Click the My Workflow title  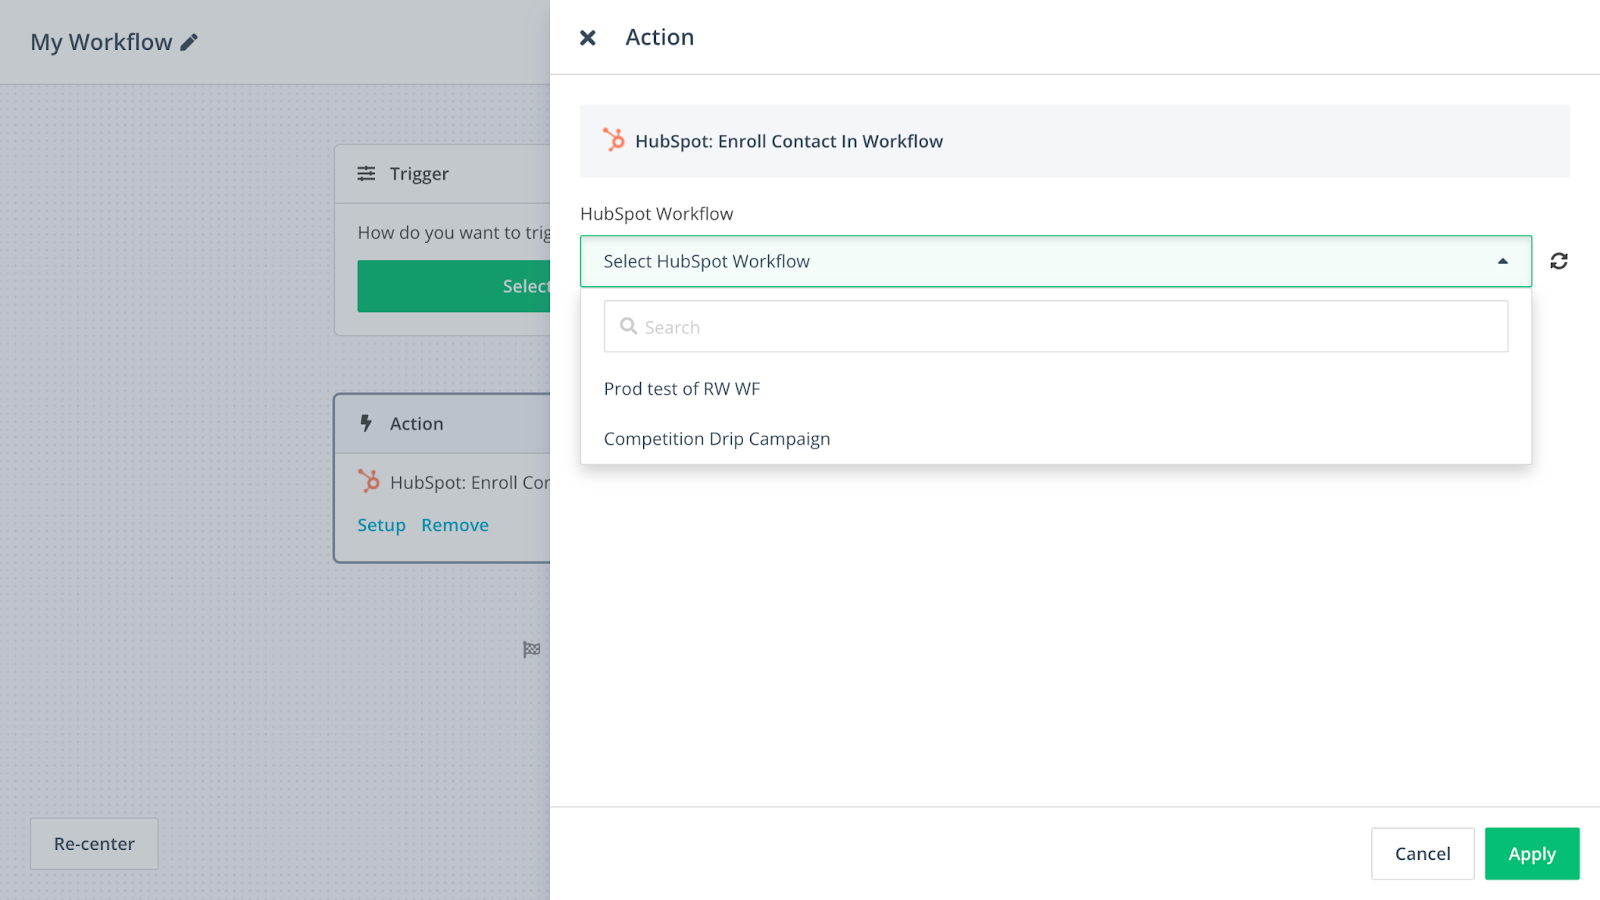(x=101, y=42)
